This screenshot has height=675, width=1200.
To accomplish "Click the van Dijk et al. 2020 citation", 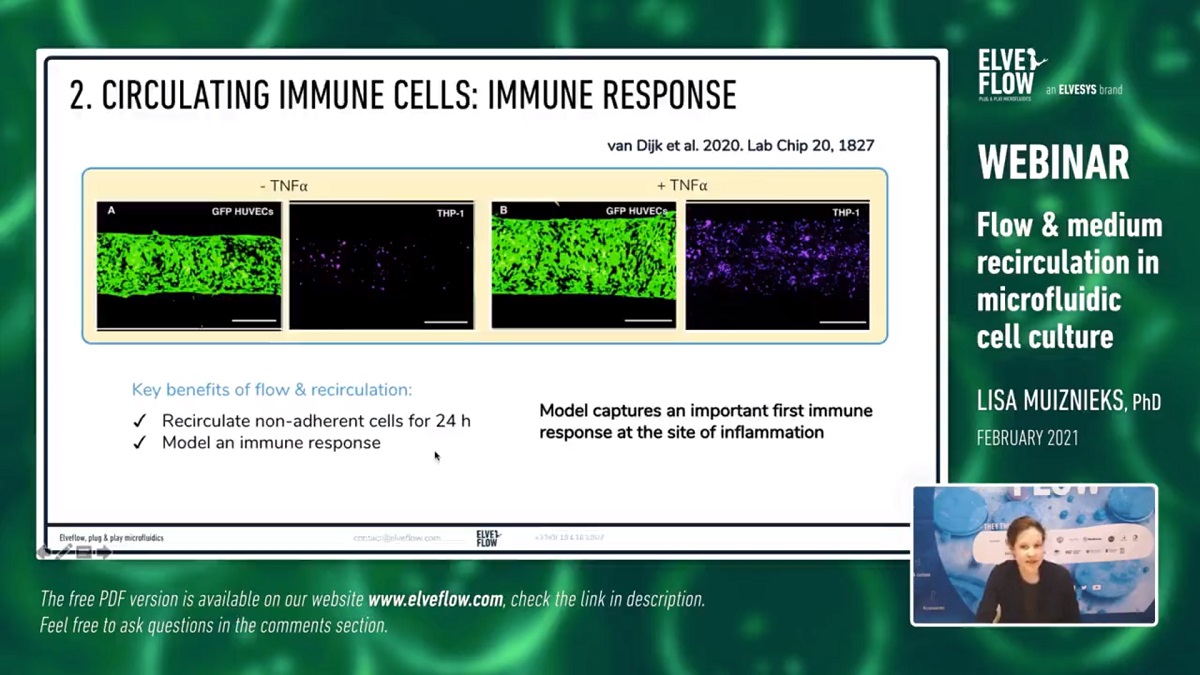I will coord(740,146).
